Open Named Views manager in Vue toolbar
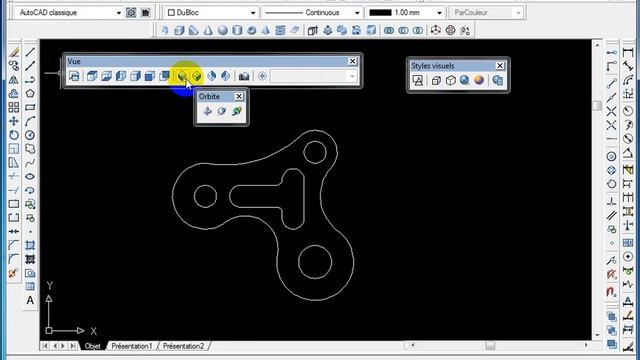This screenshot has width=640, height=360. (x=74, y=76)
